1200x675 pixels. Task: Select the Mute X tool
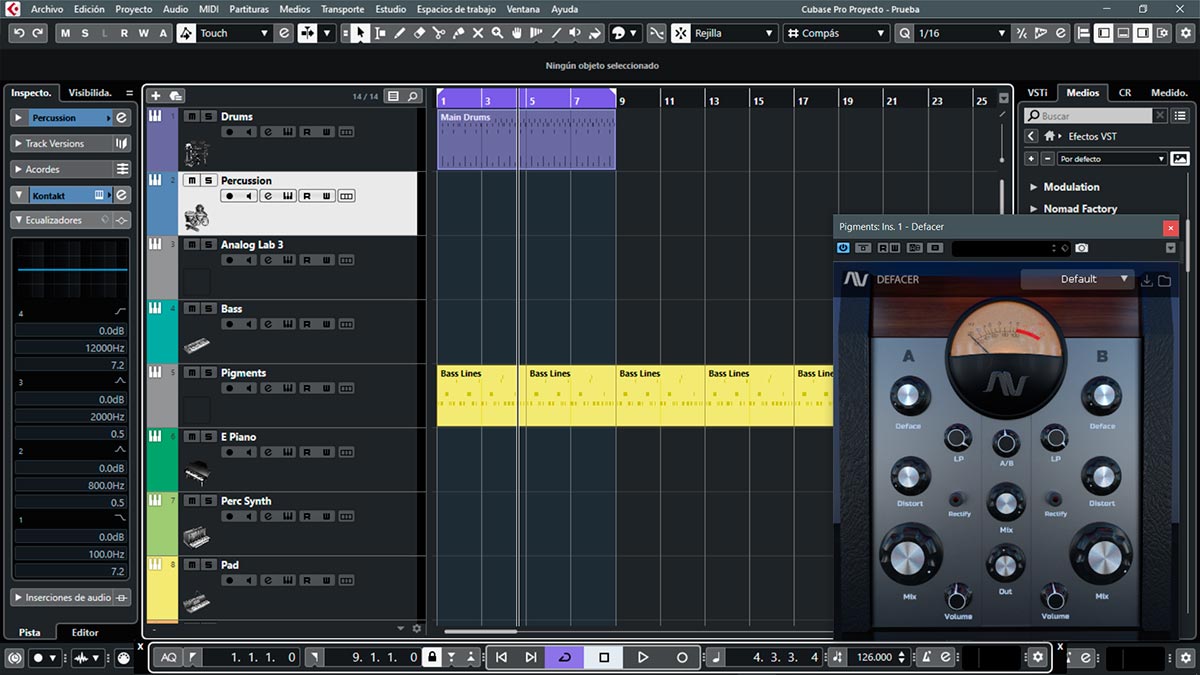coord(478,33)
